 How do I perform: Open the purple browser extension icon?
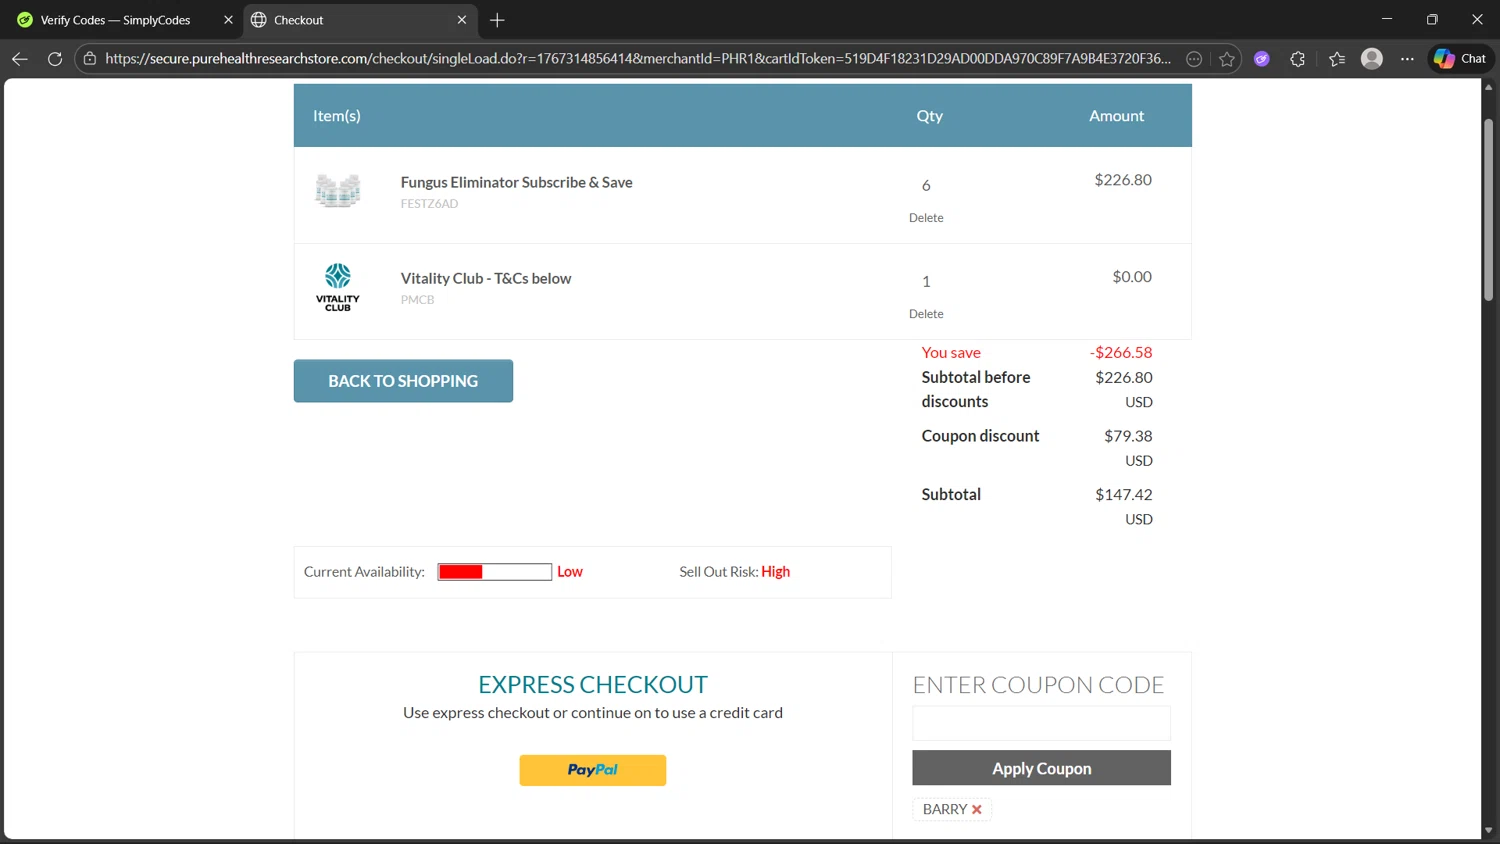[1262, 59]
